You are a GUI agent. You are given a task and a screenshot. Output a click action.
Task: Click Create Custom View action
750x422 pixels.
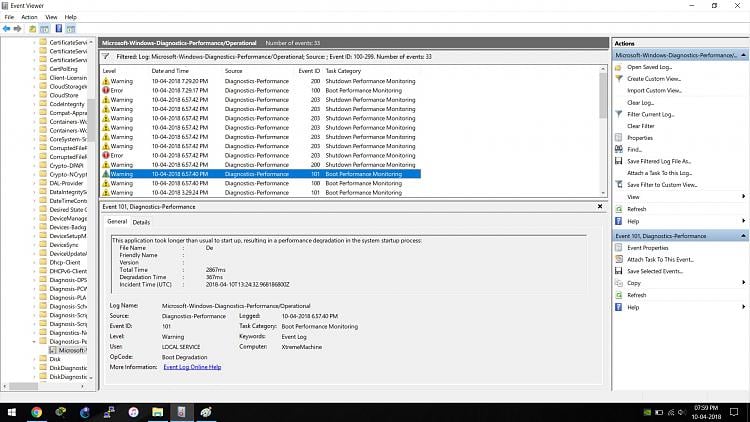tap(654, 78)
